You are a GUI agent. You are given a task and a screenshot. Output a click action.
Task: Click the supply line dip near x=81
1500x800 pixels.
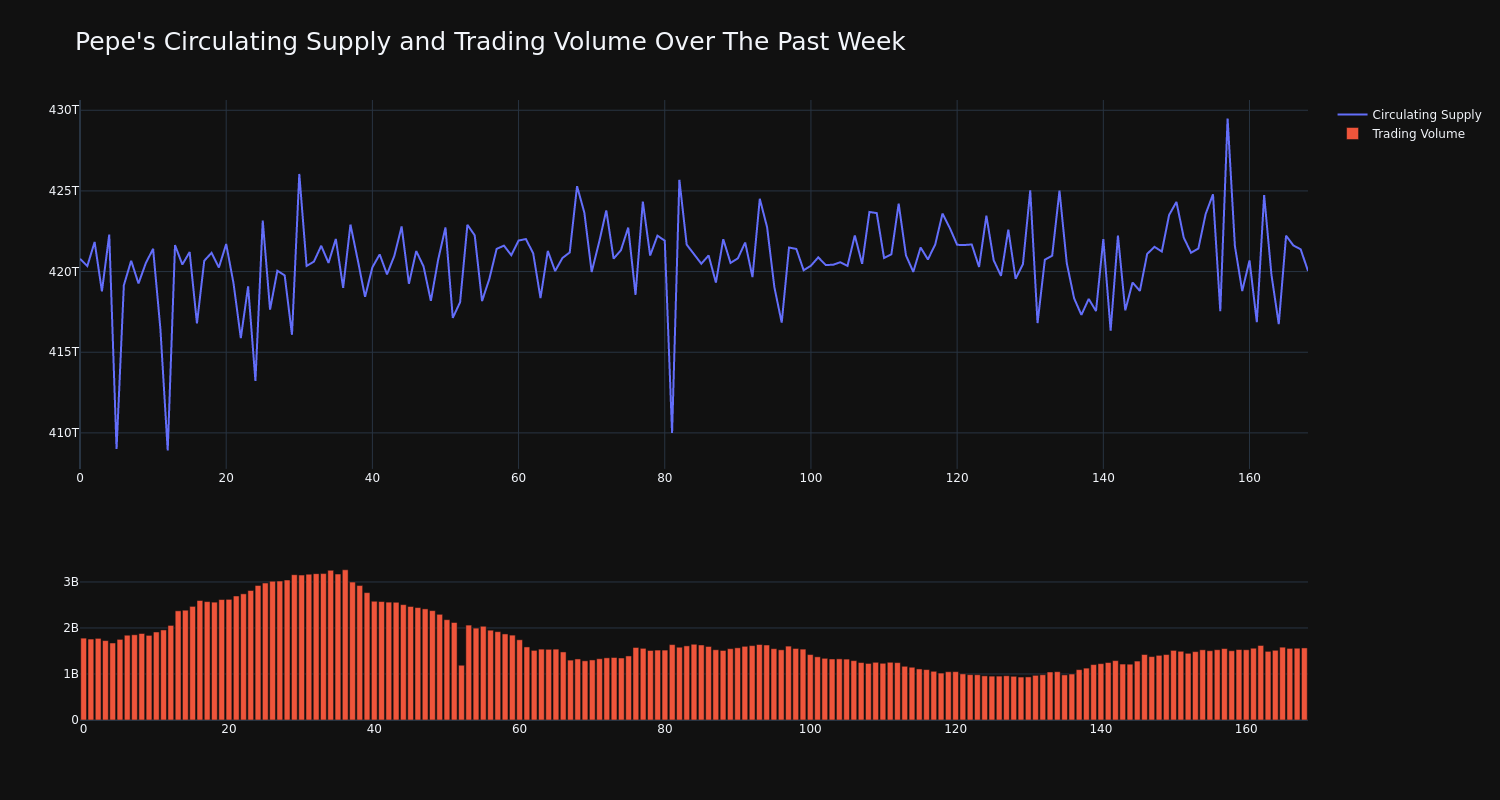672,432
